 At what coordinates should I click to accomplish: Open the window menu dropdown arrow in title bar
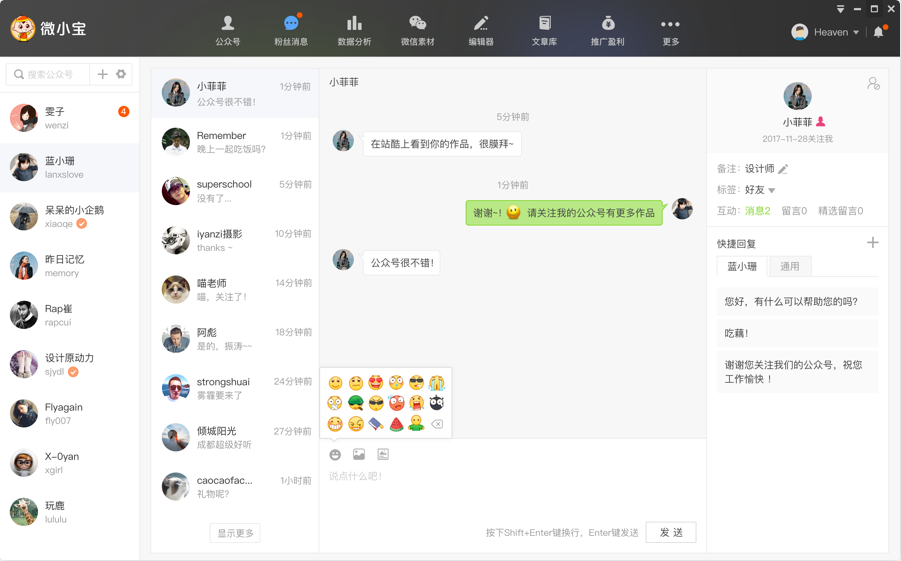click(840, 9)
